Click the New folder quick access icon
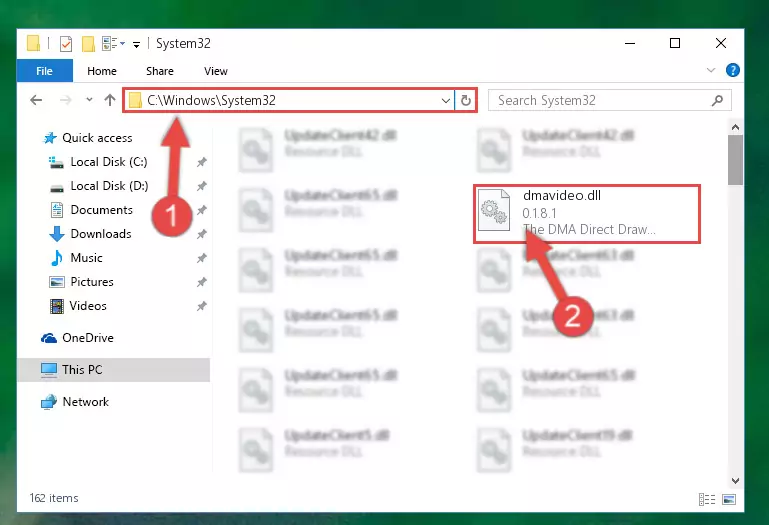Screen dimensions: 769x525 [88, 44]
